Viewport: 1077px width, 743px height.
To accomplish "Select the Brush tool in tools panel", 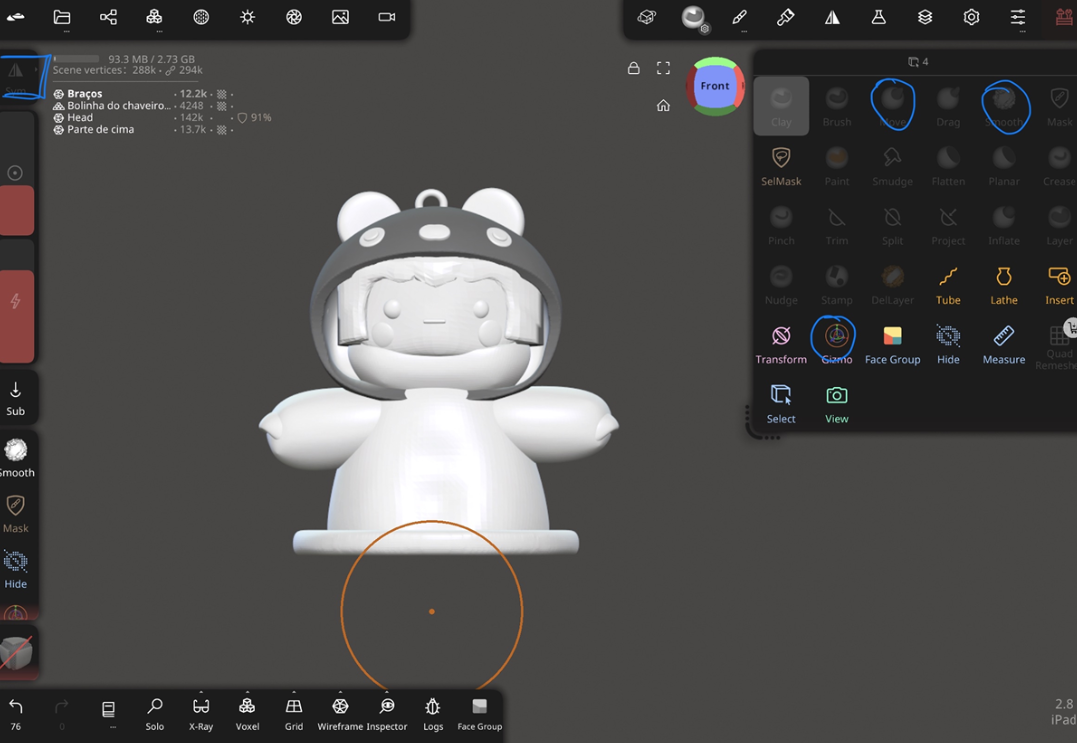I will point(837,106).
